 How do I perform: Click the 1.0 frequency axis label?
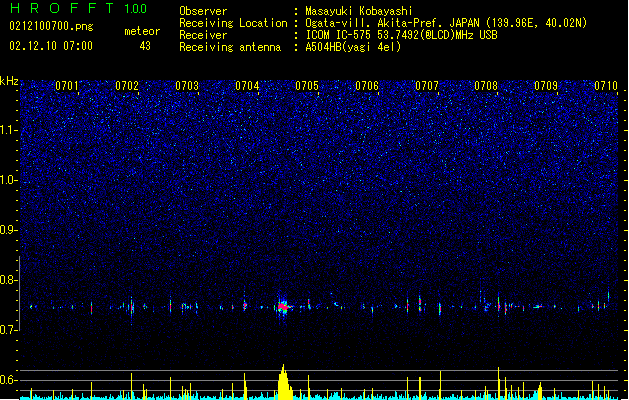click(8, 180)
